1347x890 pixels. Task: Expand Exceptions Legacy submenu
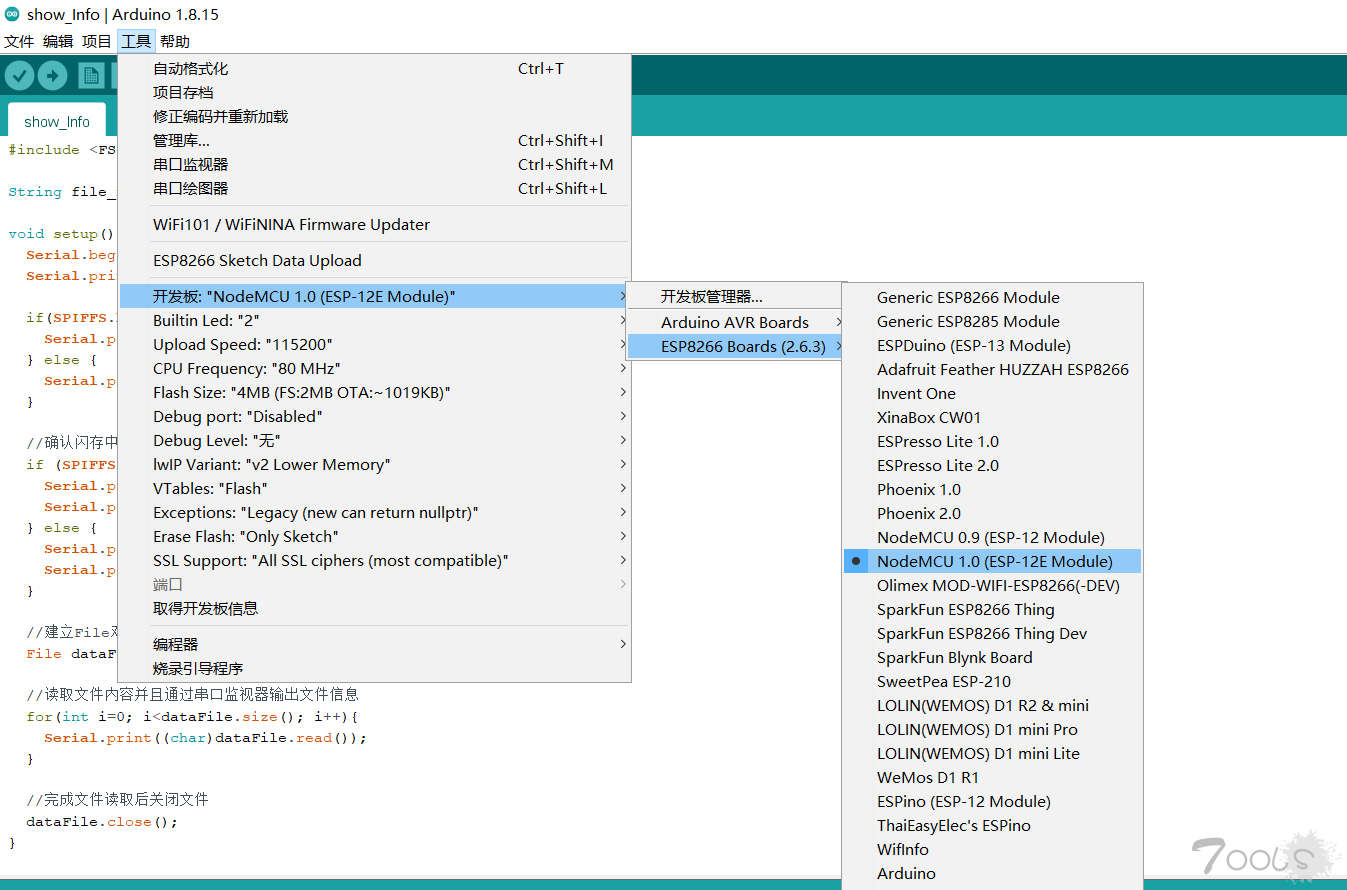pyautogui.click(x=374, y=513)
